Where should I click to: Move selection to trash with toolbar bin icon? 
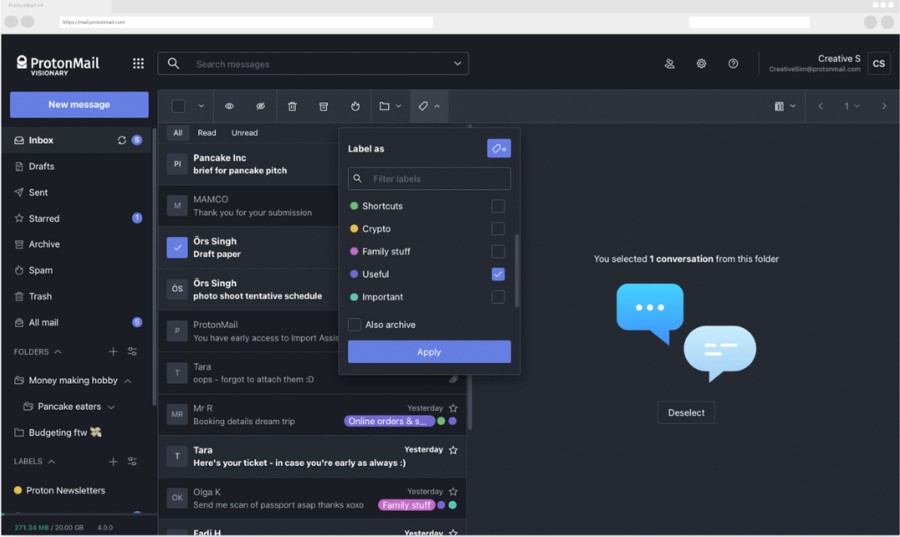coord(292,106)
